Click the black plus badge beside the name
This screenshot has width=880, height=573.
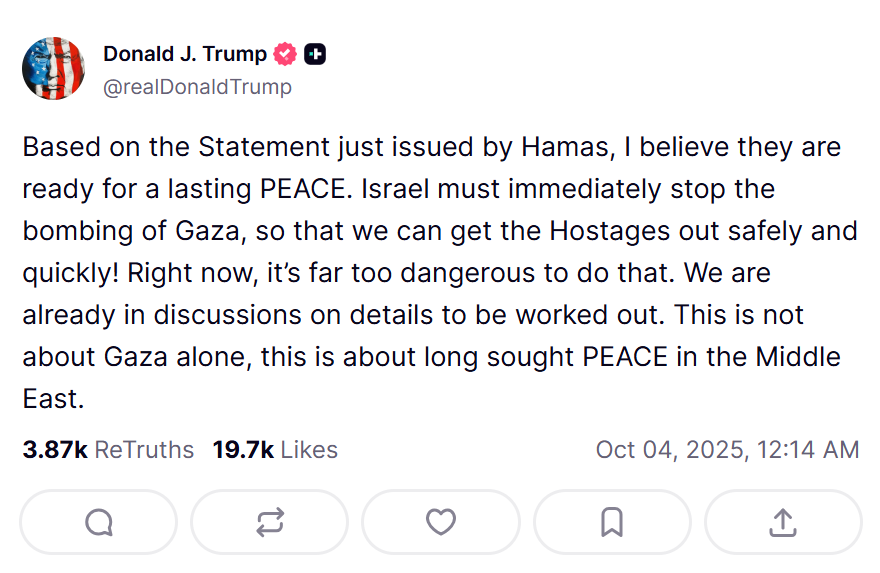point(314,54)
